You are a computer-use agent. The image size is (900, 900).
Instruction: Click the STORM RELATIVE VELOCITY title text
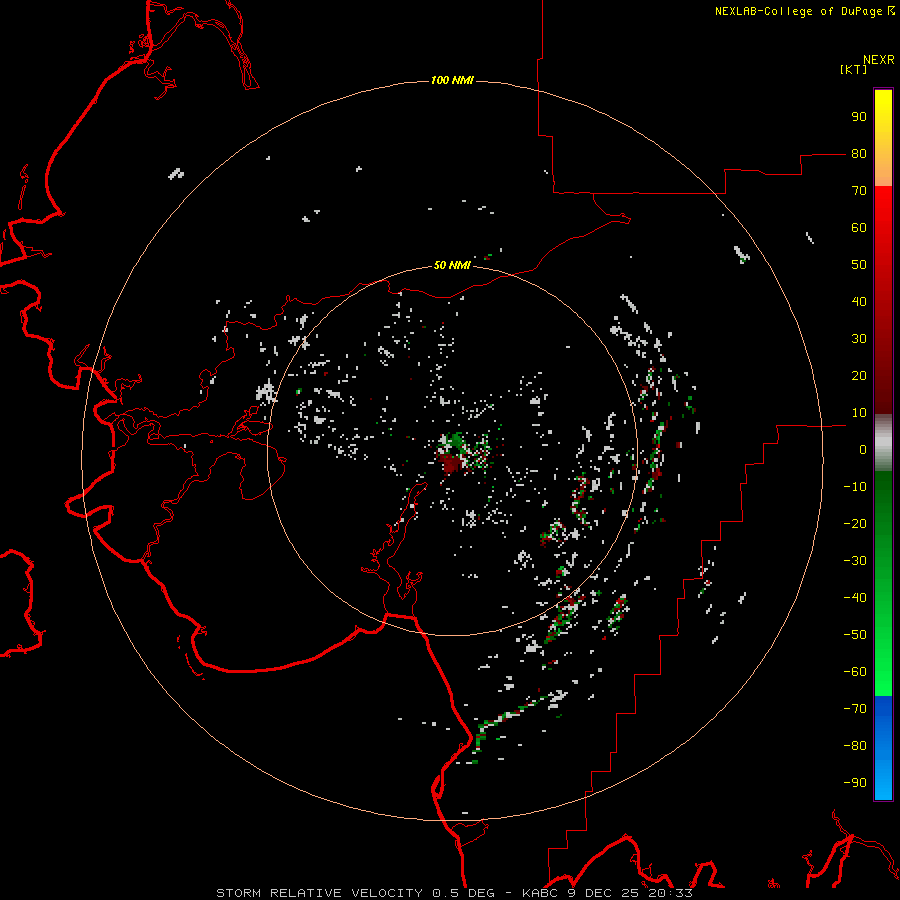319,893
